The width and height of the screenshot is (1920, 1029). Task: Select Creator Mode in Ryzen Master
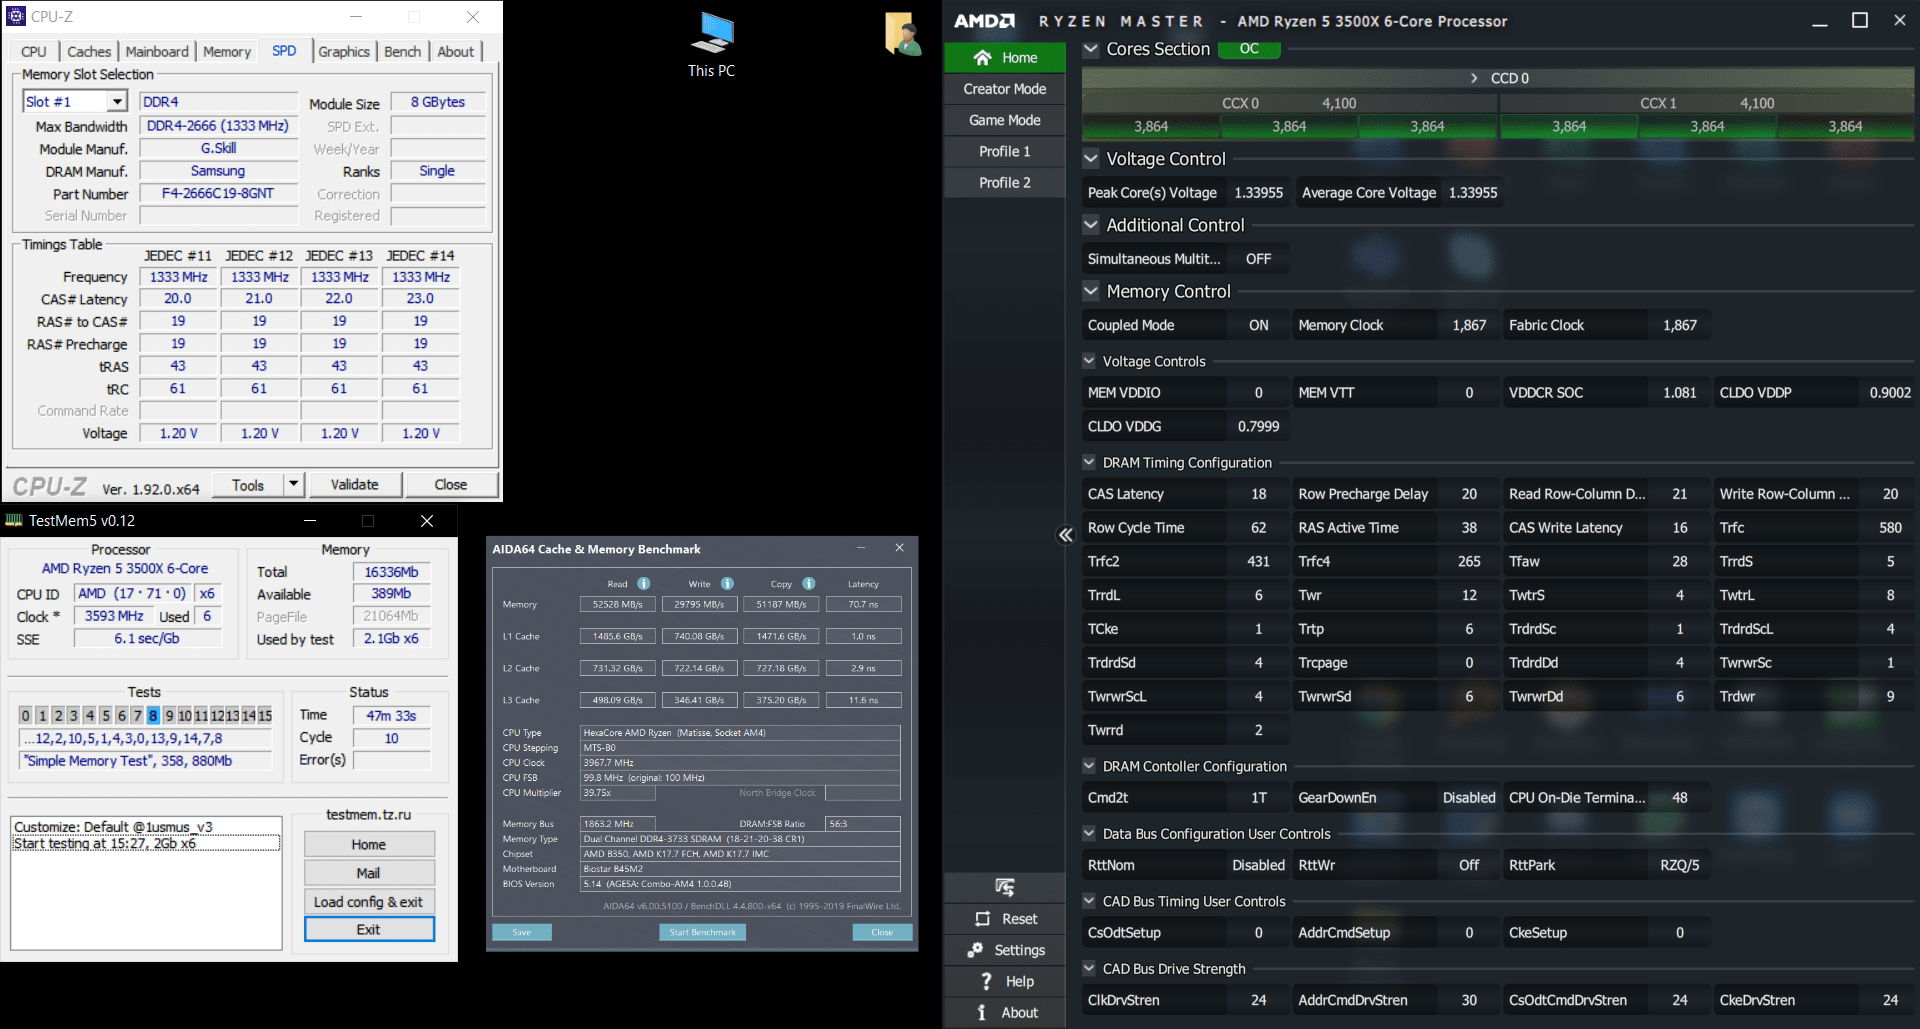pos(1005,89)
